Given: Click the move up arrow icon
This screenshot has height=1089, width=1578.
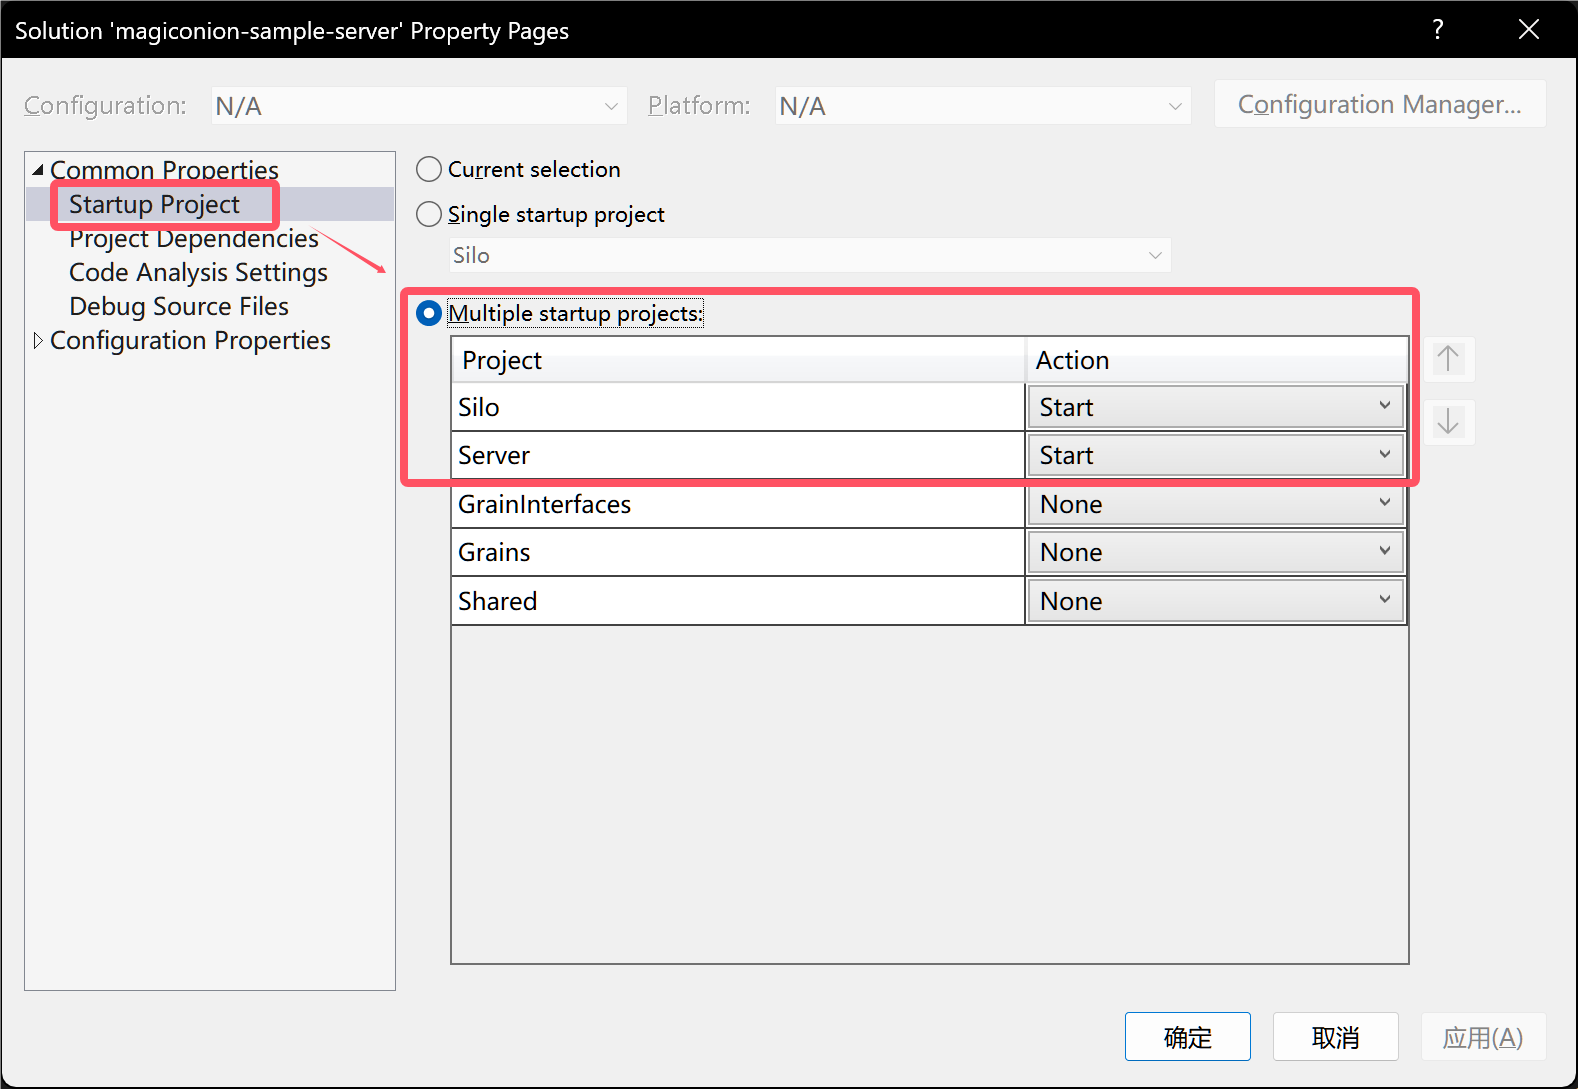Looking at the screenshot, I should pos(1448,359).
